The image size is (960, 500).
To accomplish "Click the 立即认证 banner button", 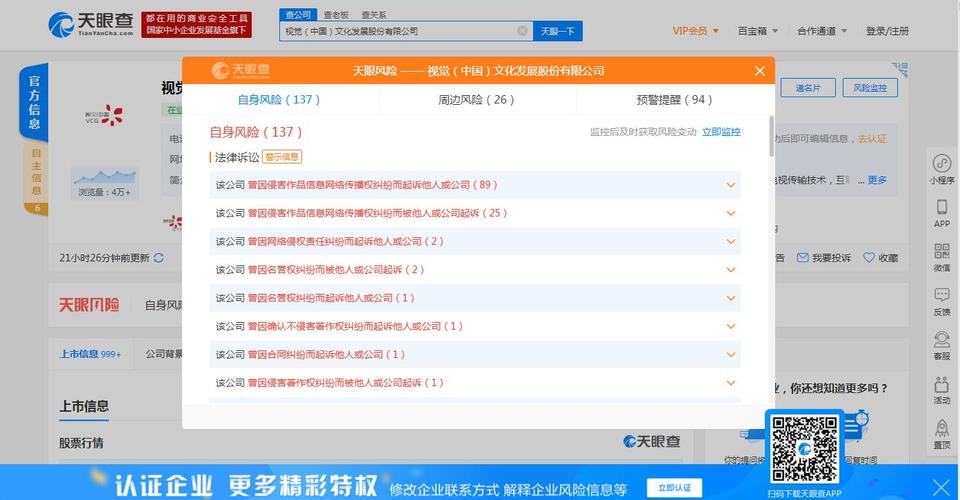I will [x=674, y=488].
